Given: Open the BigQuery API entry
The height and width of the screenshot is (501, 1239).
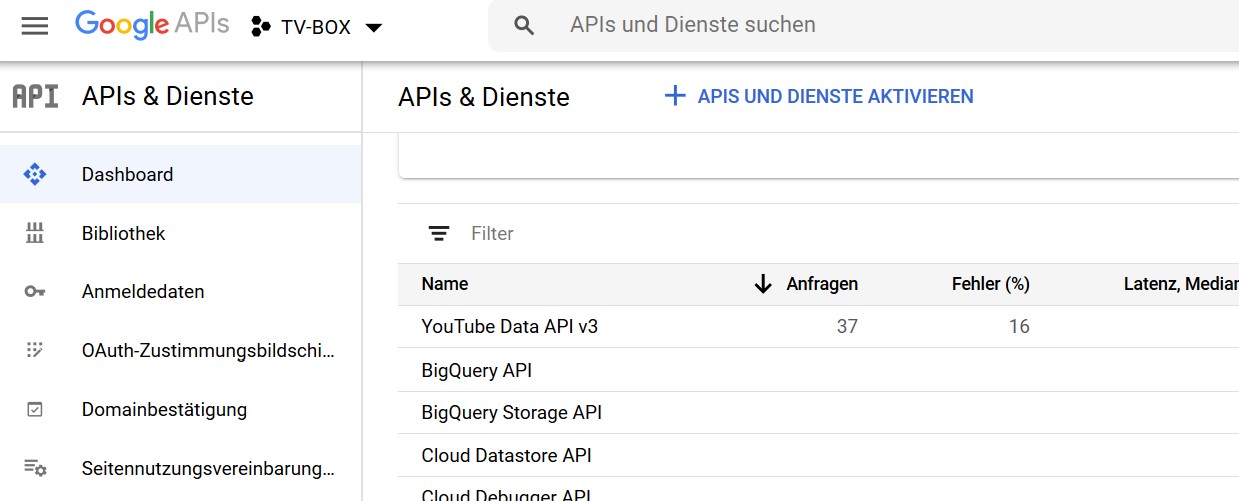Looking at the screenshot, I should (x=477, y=370).
